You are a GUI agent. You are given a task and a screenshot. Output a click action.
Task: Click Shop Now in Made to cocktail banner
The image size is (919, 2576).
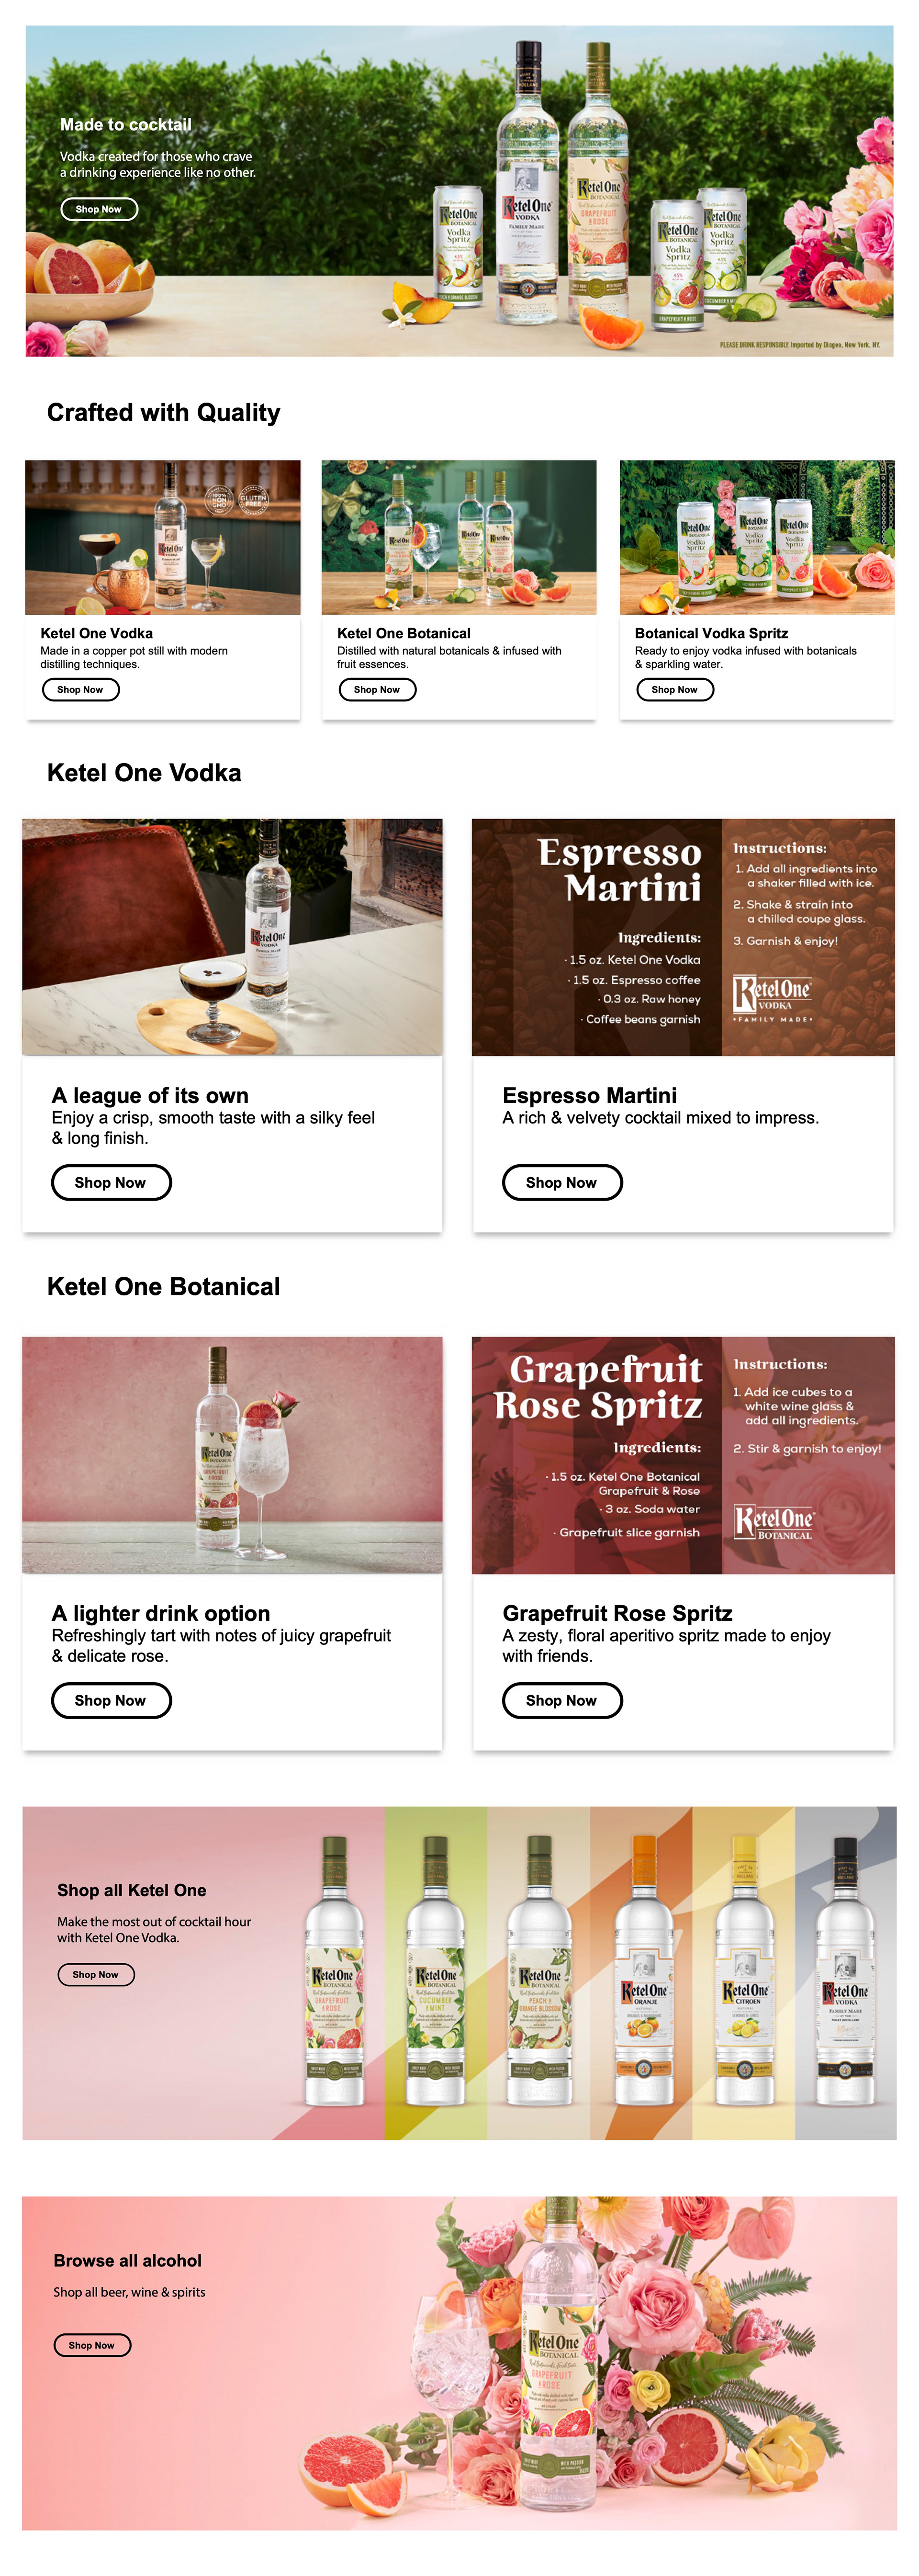(98, 209)
